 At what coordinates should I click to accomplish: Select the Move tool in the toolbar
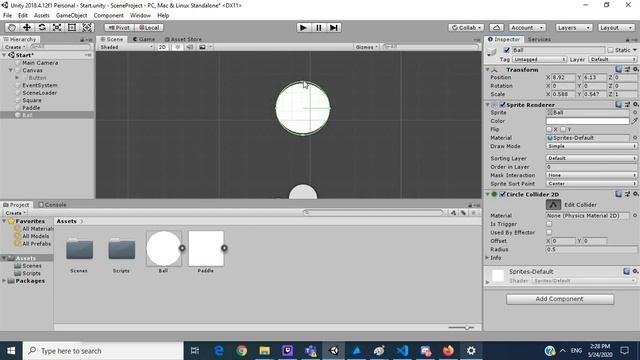pyautogui.click(x=27, y=27)
